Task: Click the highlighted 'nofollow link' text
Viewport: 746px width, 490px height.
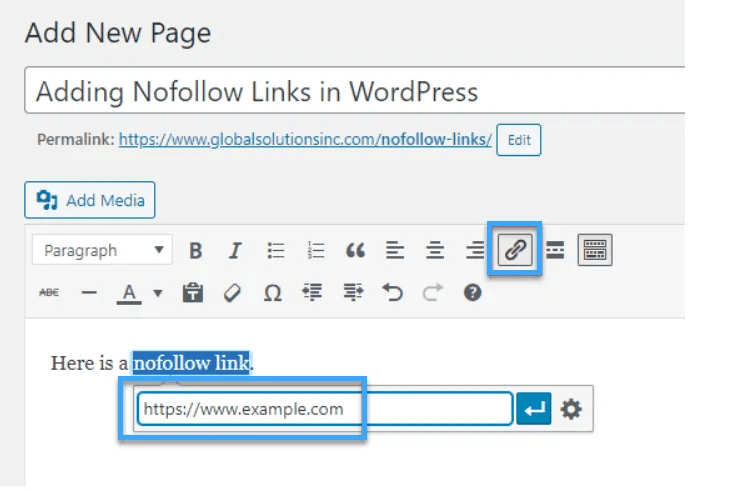Action: click(x=191, y=363)
